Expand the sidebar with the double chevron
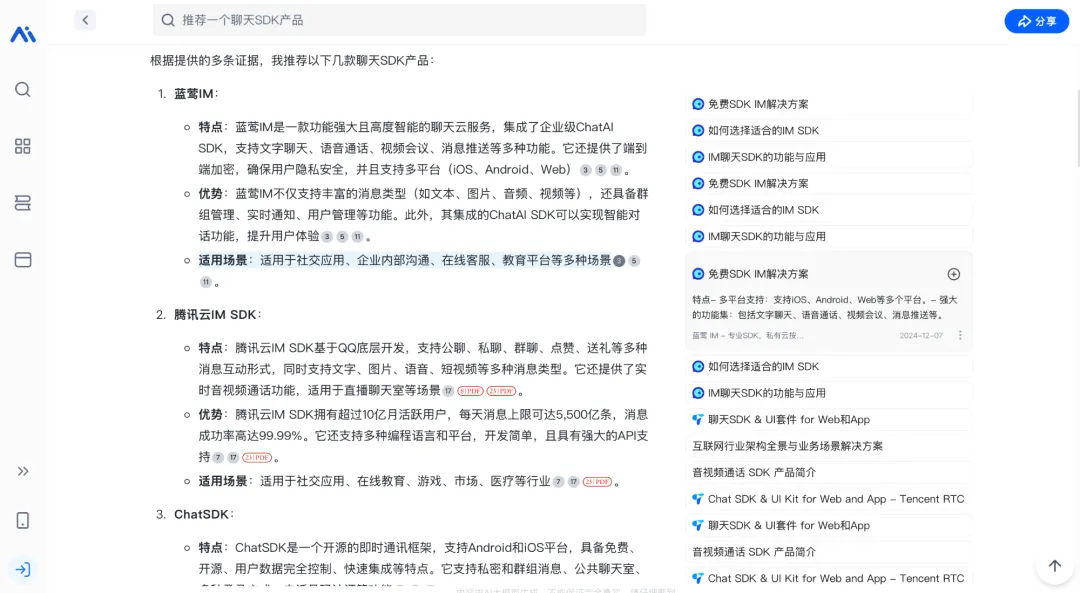Image resolution: width=1080 pixels, height=593 pixels. 23,471
